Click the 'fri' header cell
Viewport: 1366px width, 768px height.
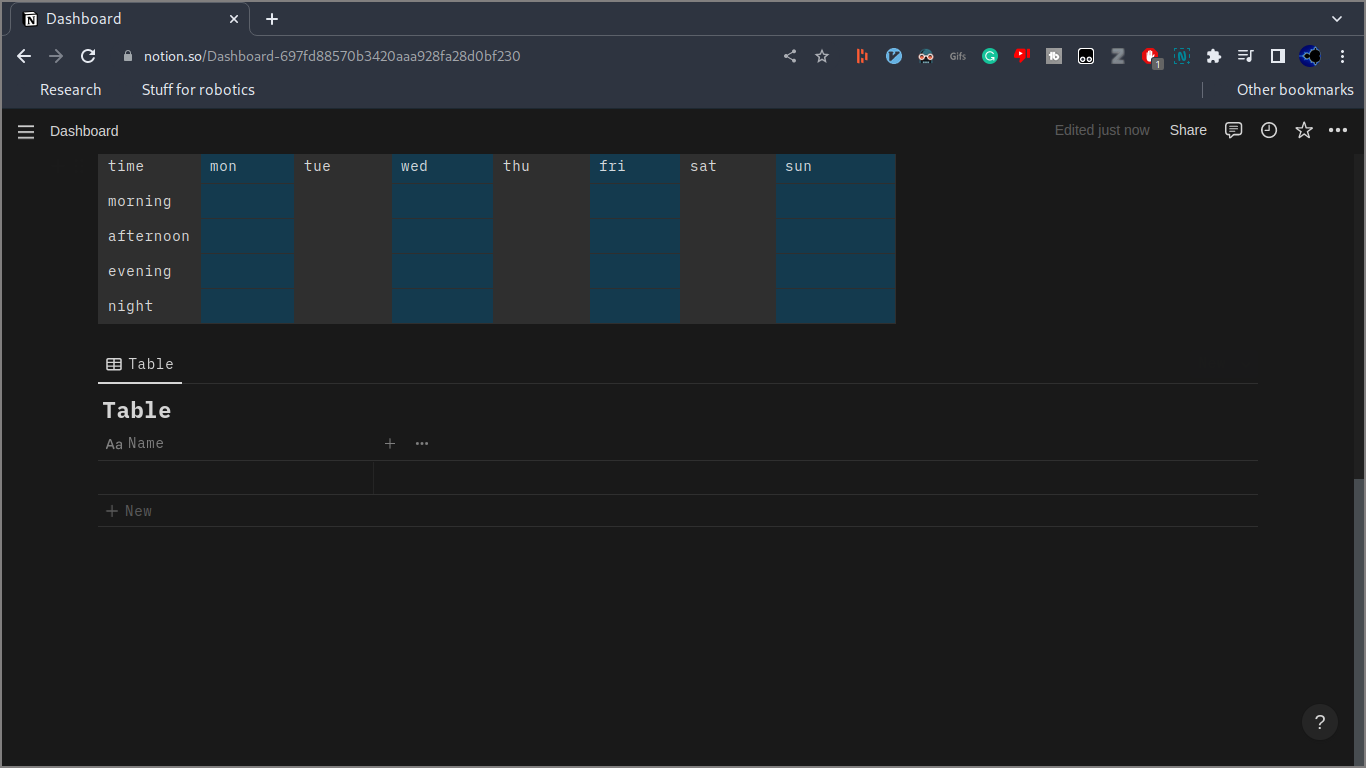coord(635,167)
